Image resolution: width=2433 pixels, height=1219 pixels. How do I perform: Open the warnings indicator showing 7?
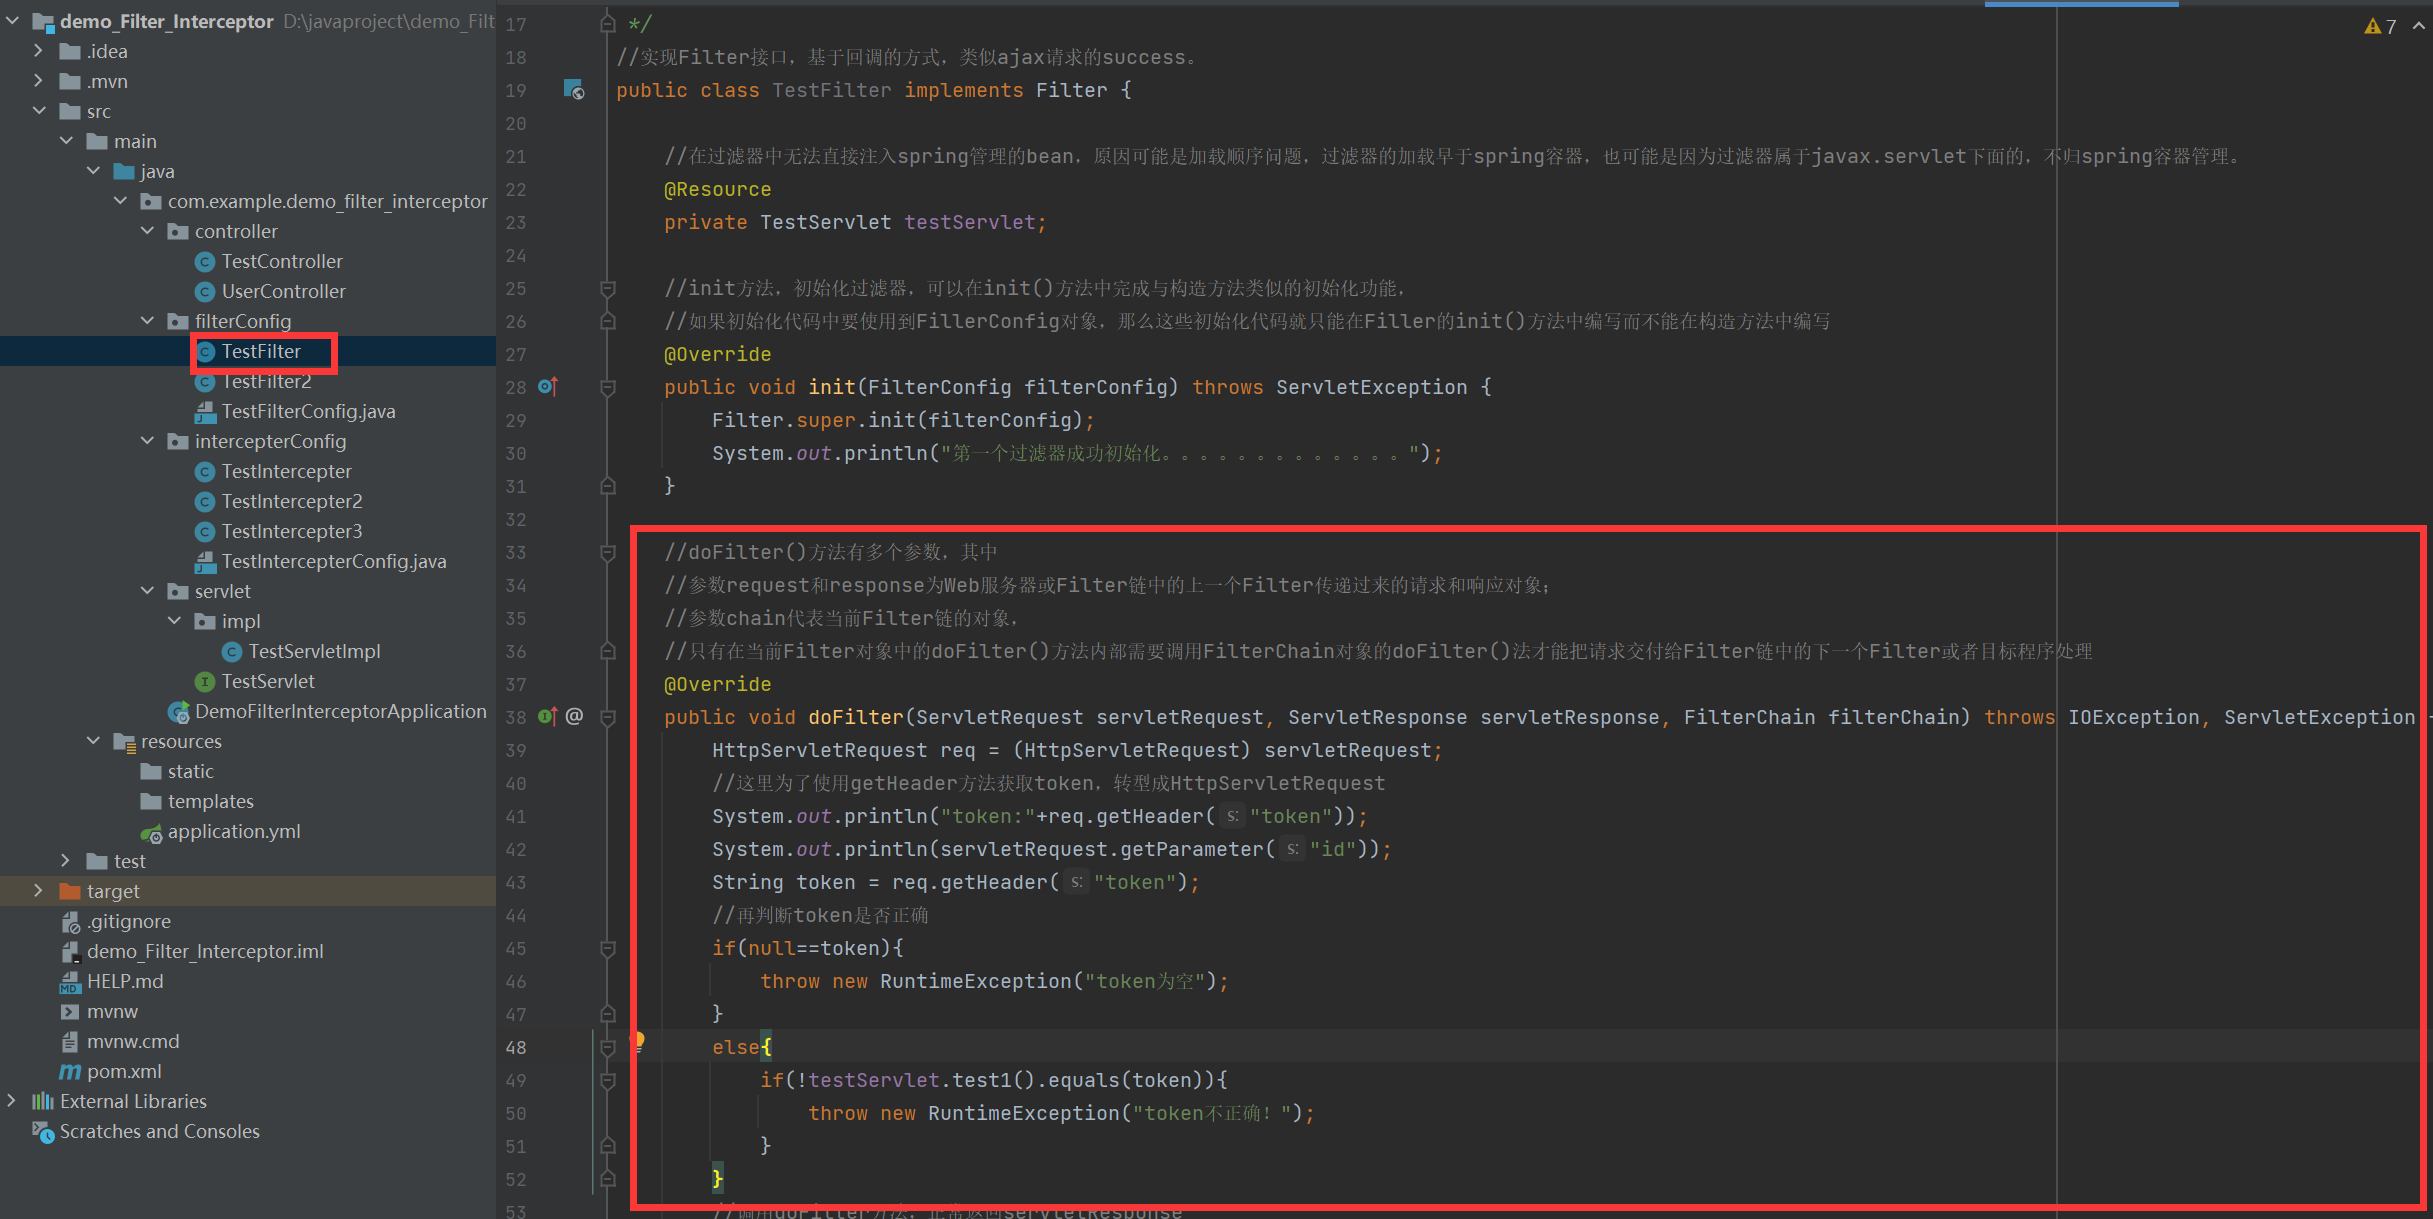pyautogui.click(x=2380, y=26)
